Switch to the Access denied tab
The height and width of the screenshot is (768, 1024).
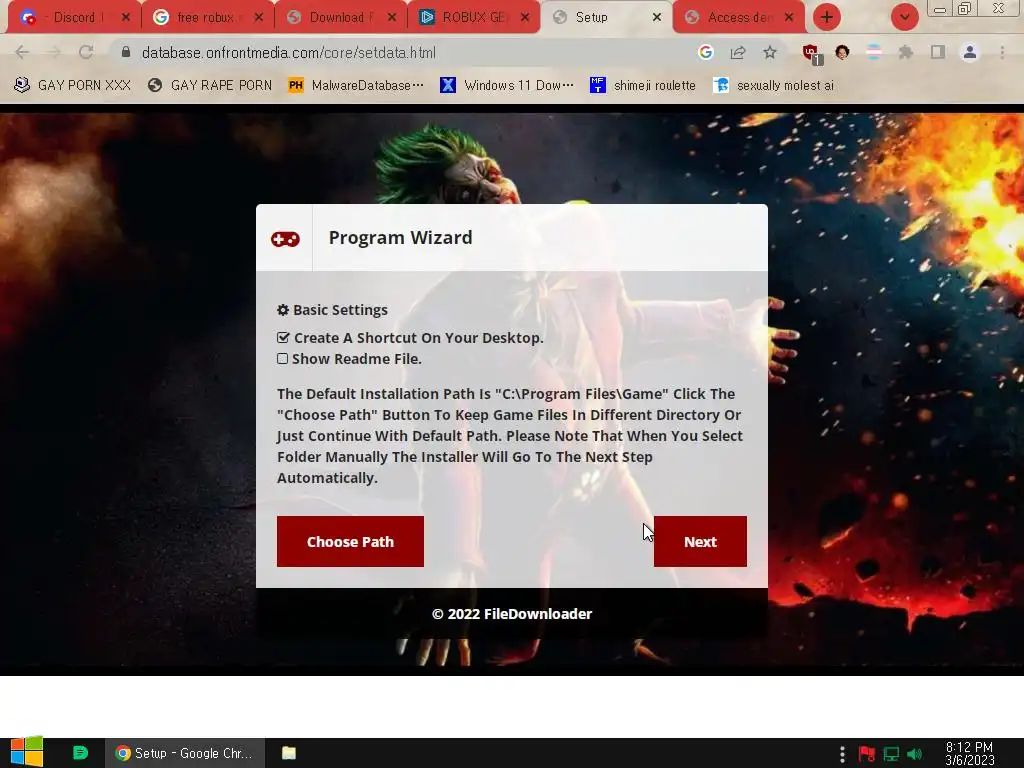738,18
